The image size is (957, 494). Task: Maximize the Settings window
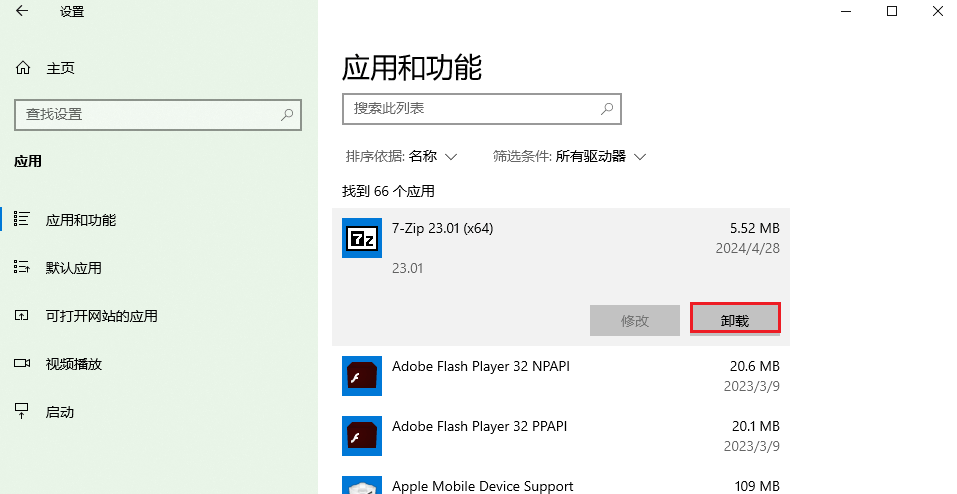coord(892,11)
